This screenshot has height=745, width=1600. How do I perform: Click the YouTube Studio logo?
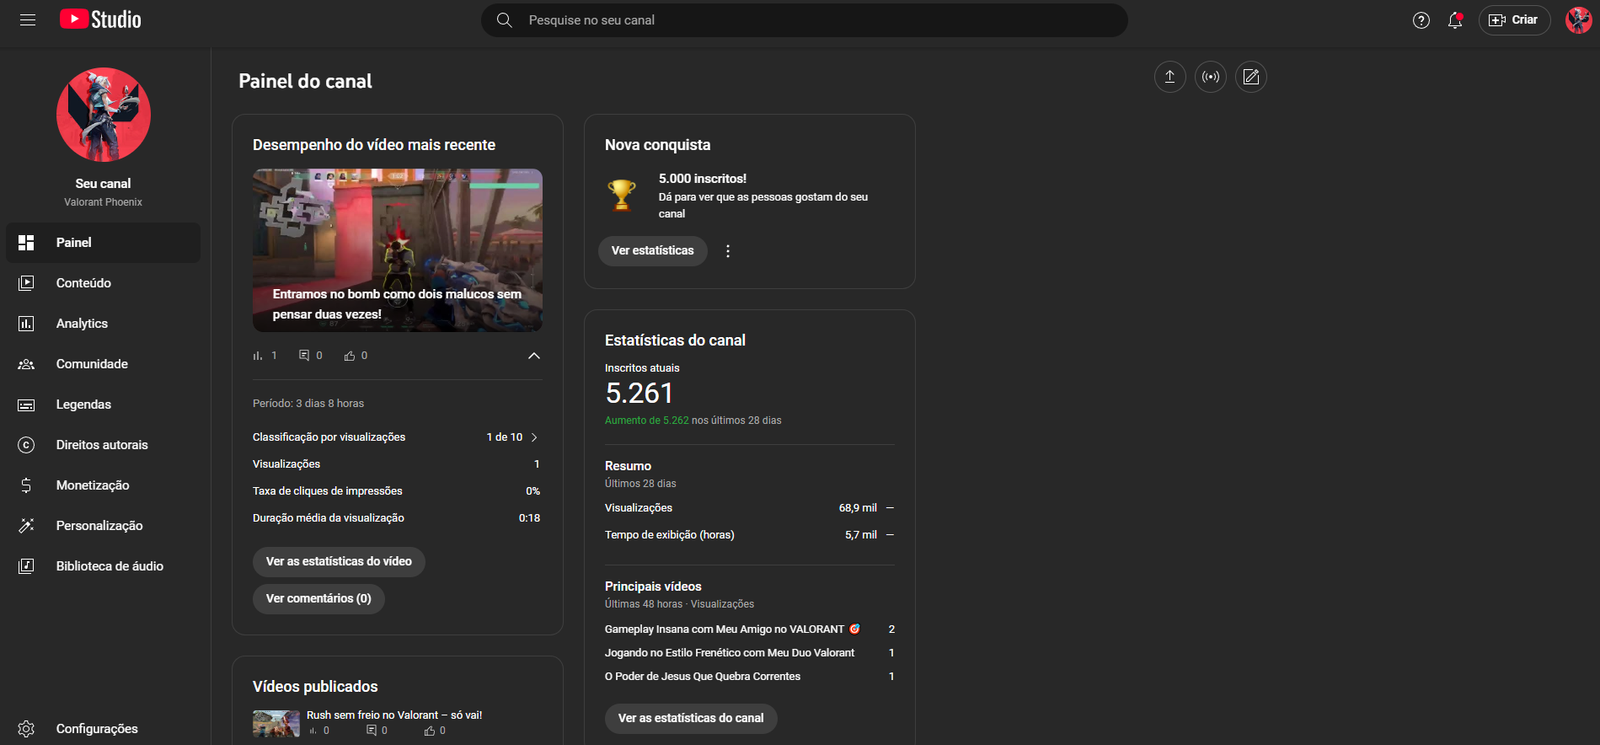click(x=100, y=20)
